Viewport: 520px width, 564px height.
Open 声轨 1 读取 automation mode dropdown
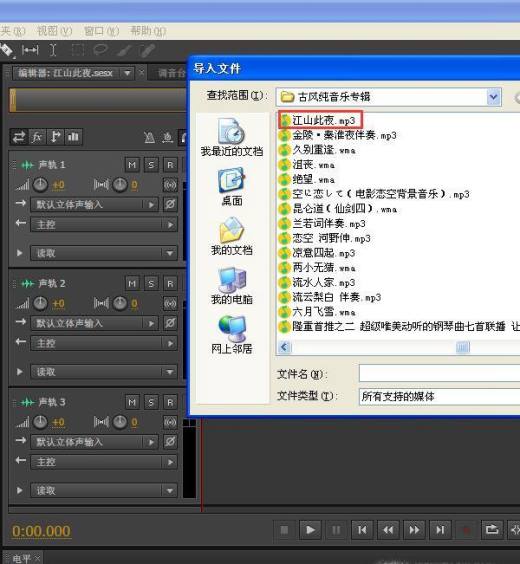[104, 253]
